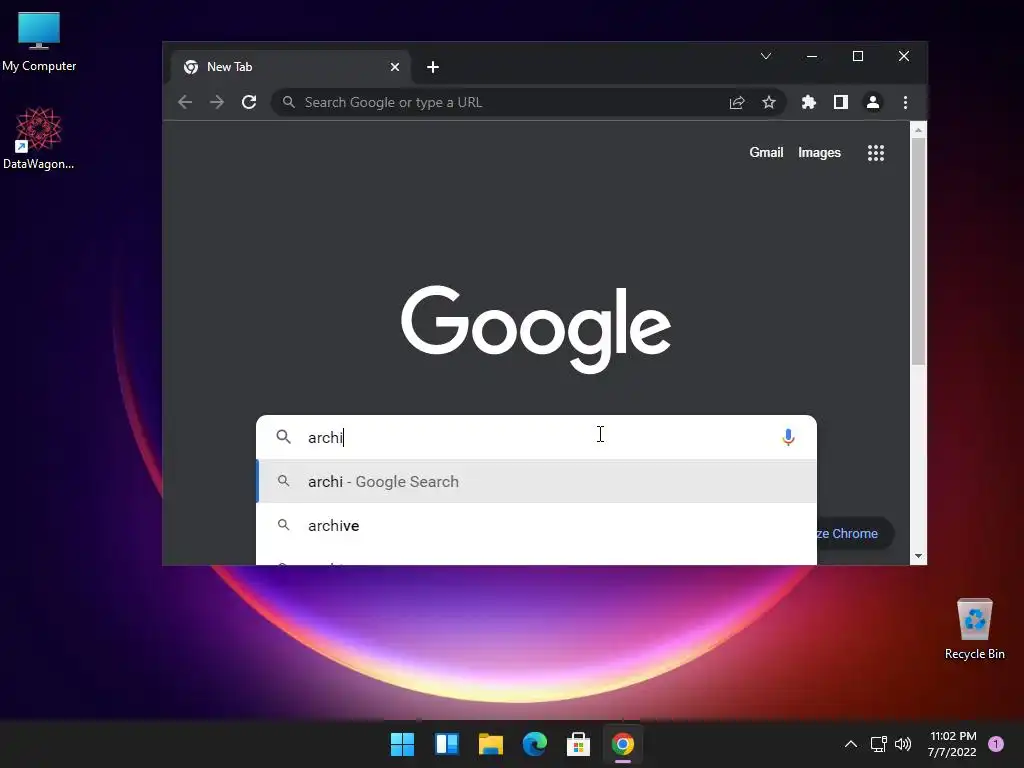Click the Chrome taskbar icon
The height and width of the screenshot is (768, 1024).
pyautogui.click(x=622, y=744)
